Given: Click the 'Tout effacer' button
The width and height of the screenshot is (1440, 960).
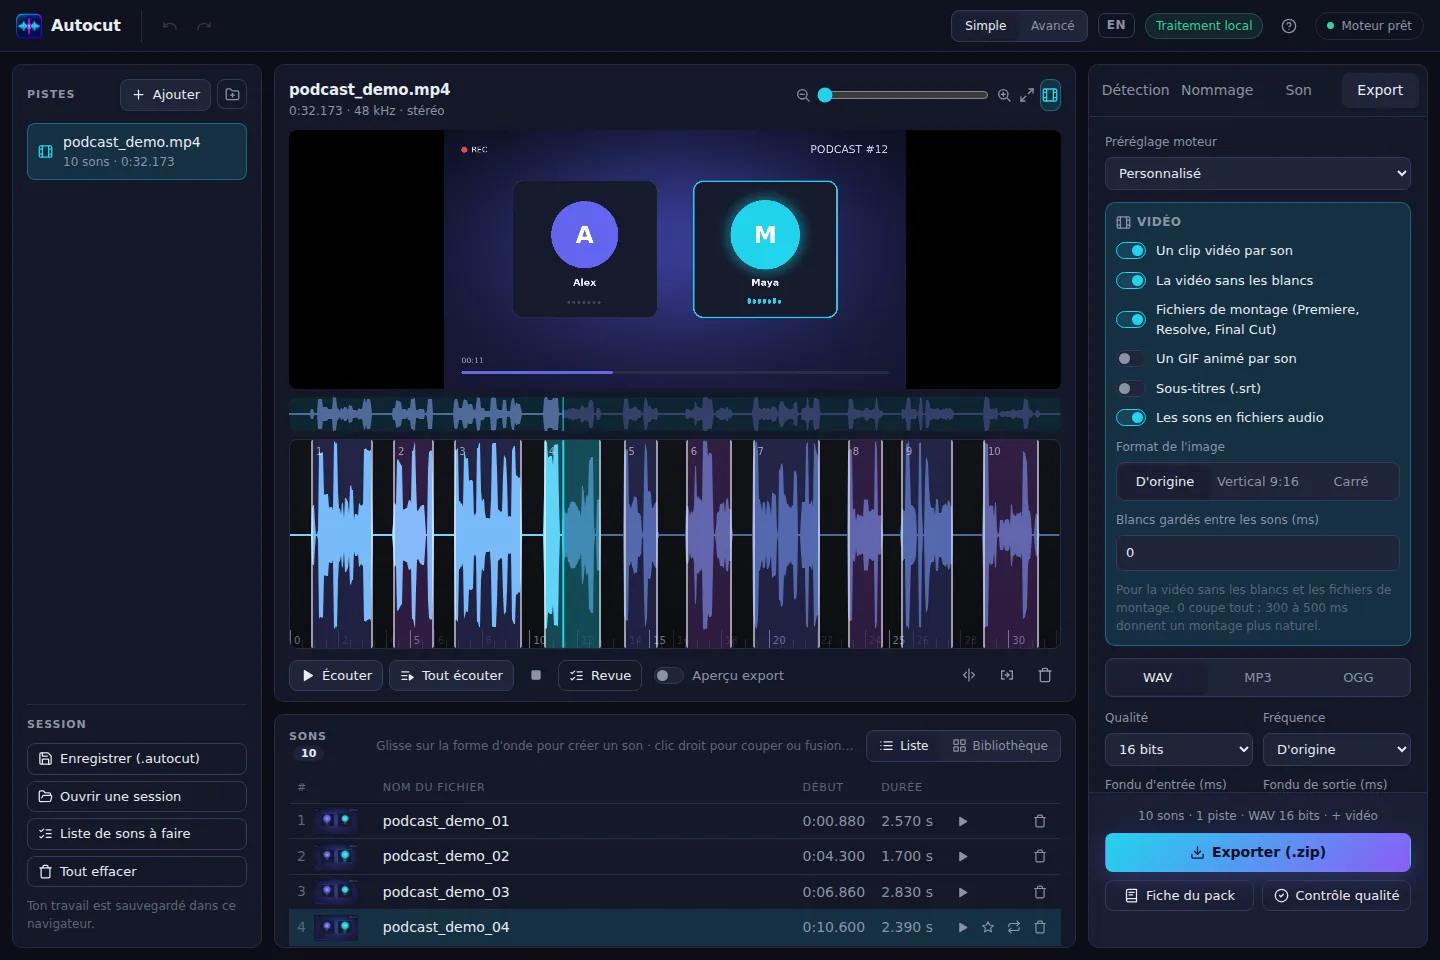Looking at the screenshot, I should (137, 871).
